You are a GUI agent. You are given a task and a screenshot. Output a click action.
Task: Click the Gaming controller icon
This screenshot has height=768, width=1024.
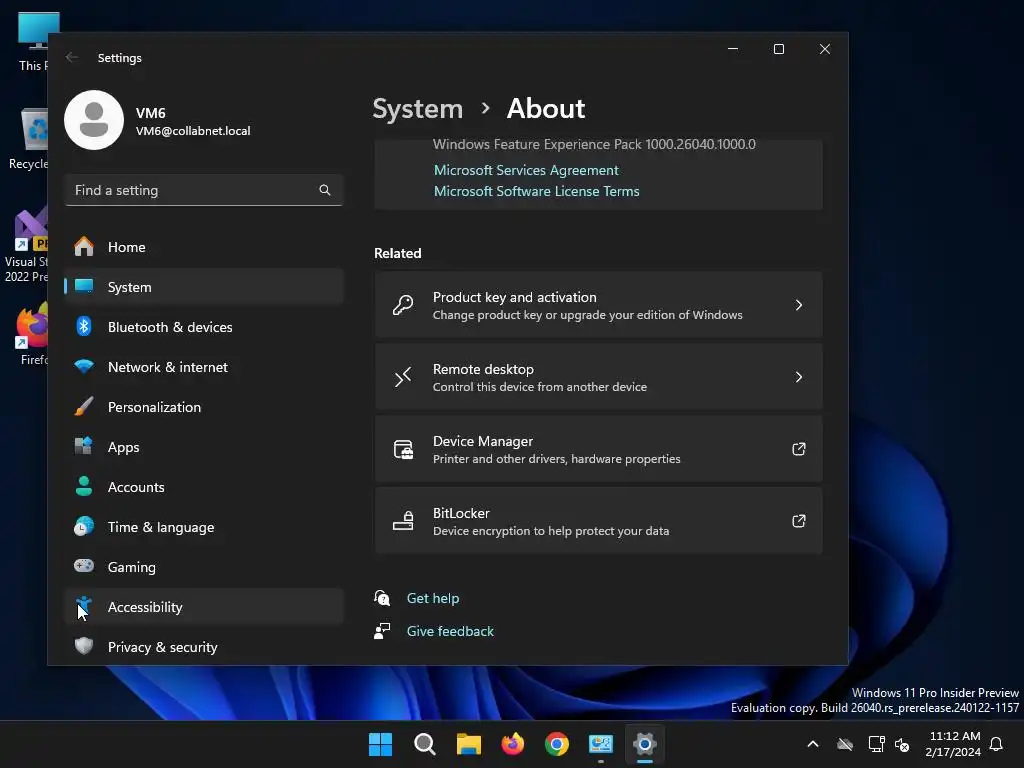pos(84,566)
